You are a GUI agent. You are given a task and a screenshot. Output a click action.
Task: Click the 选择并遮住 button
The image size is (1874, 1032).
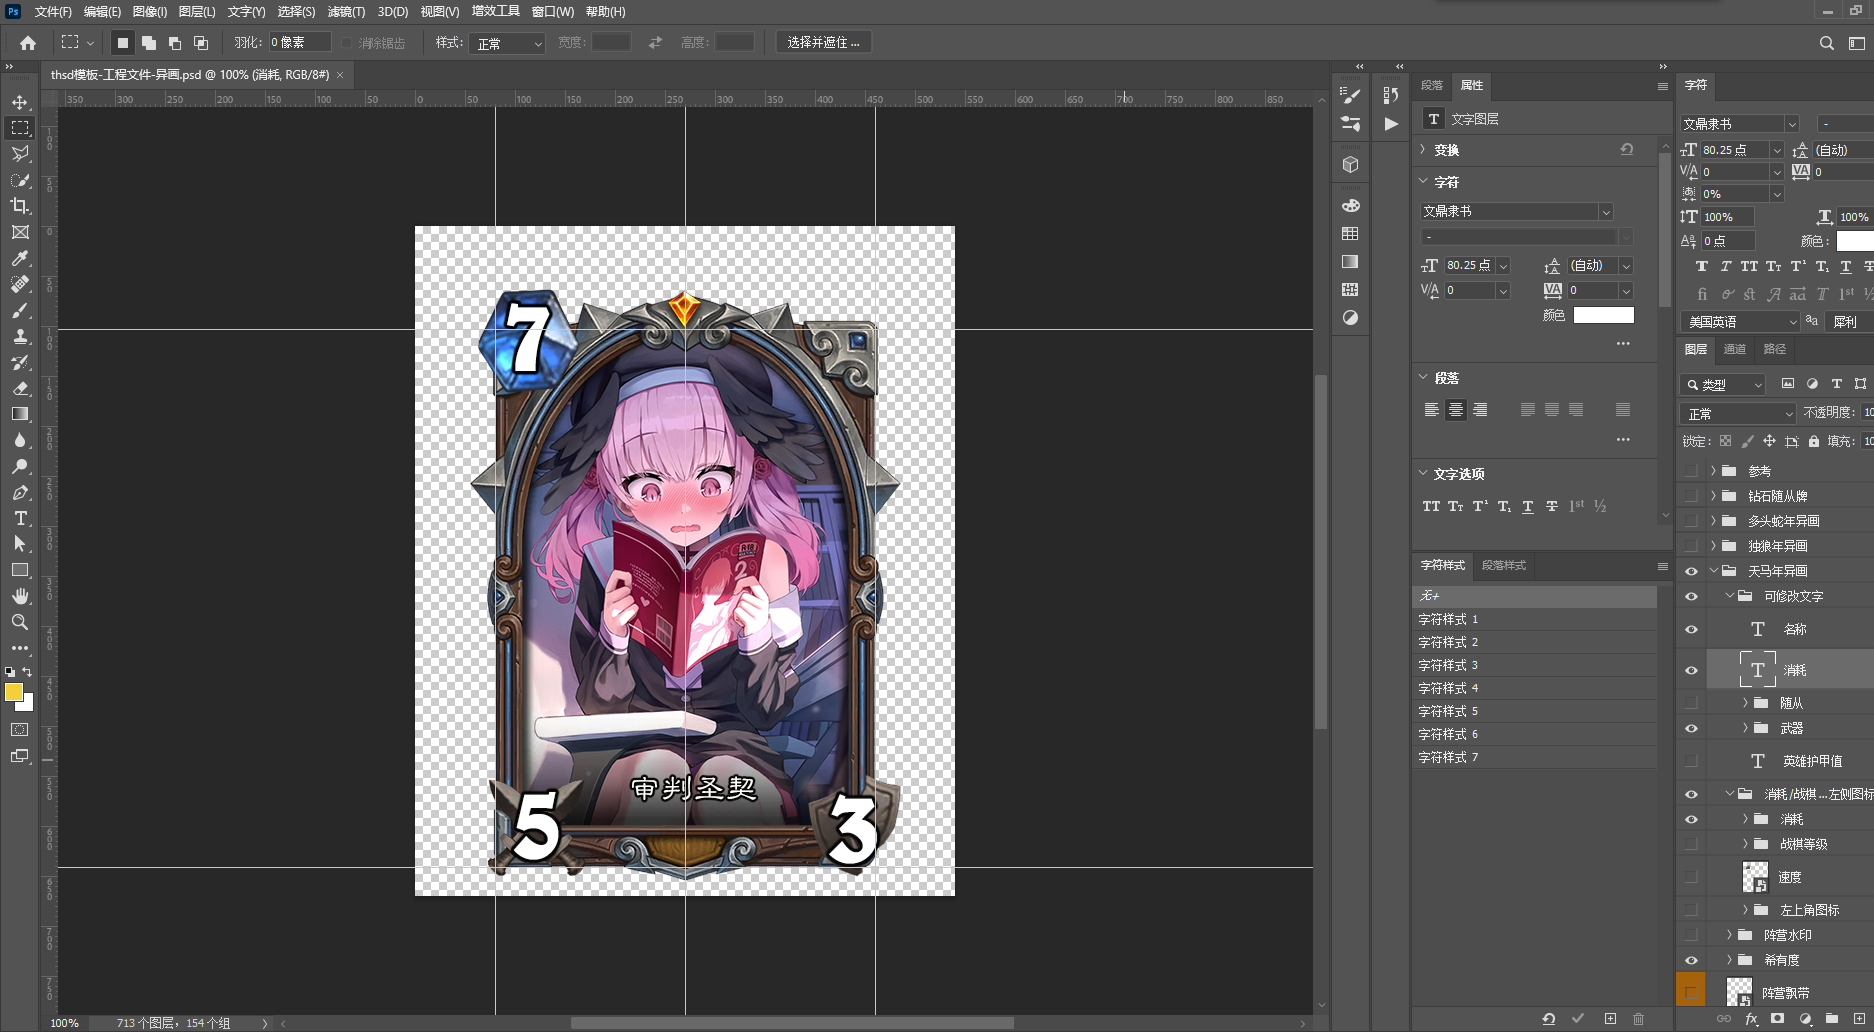point(823,42)
